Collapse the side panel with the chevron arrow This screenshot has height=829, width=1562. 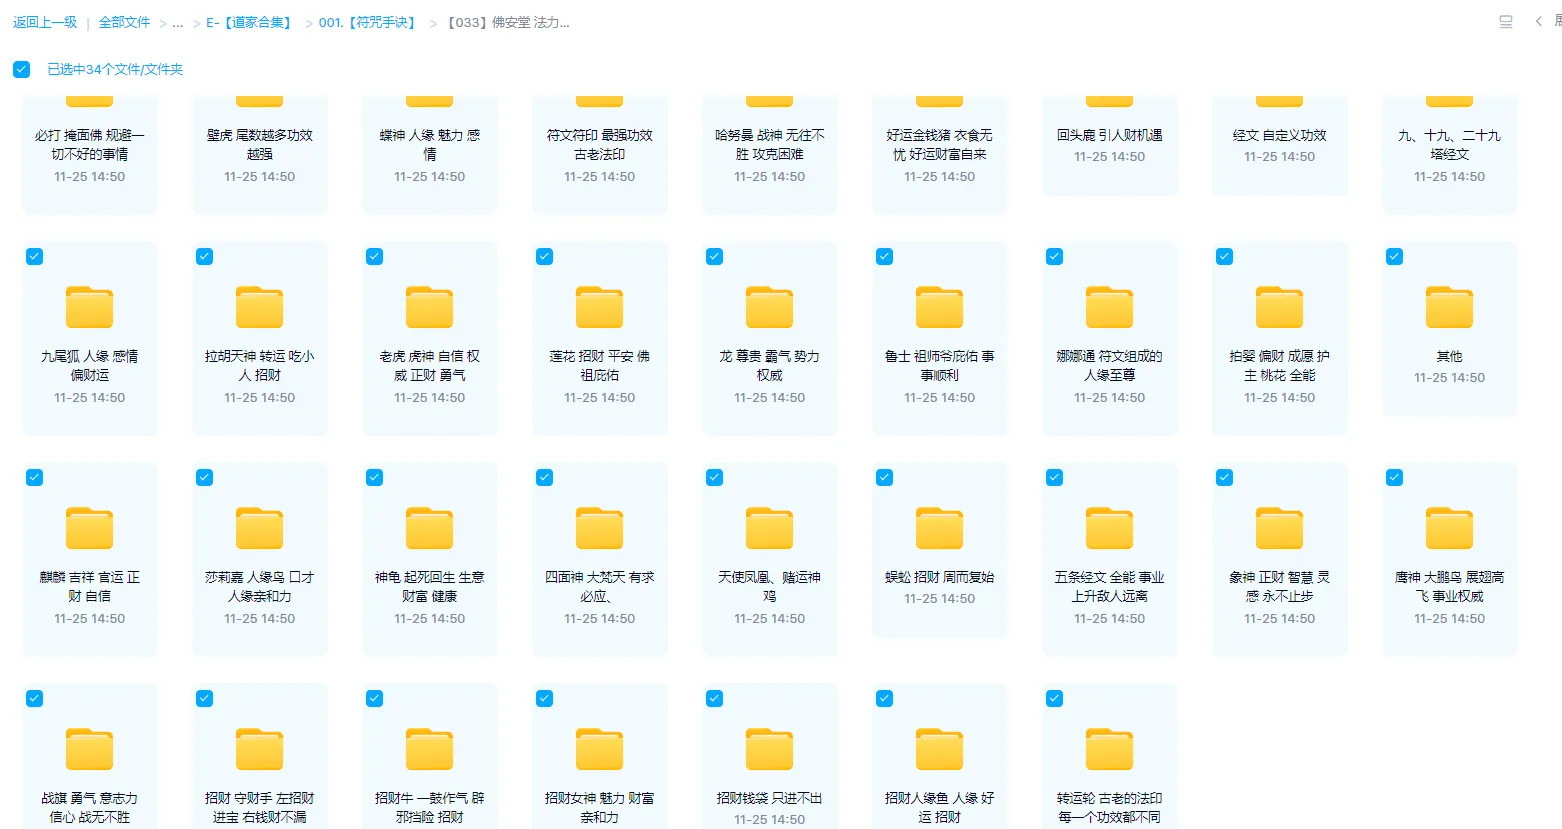(x=1539, y=22)
